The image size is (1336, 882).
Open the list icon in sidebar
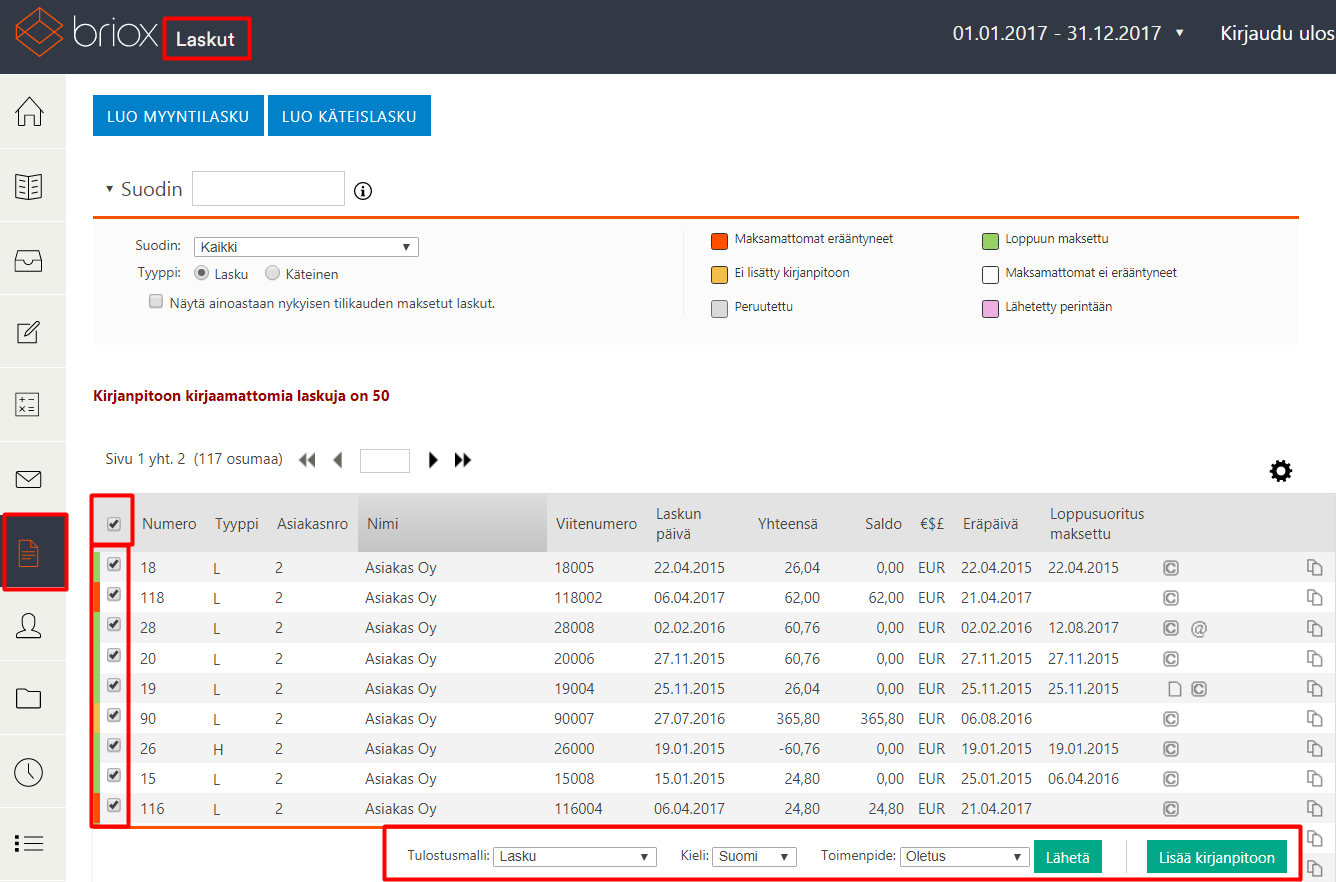click(29, 843)
